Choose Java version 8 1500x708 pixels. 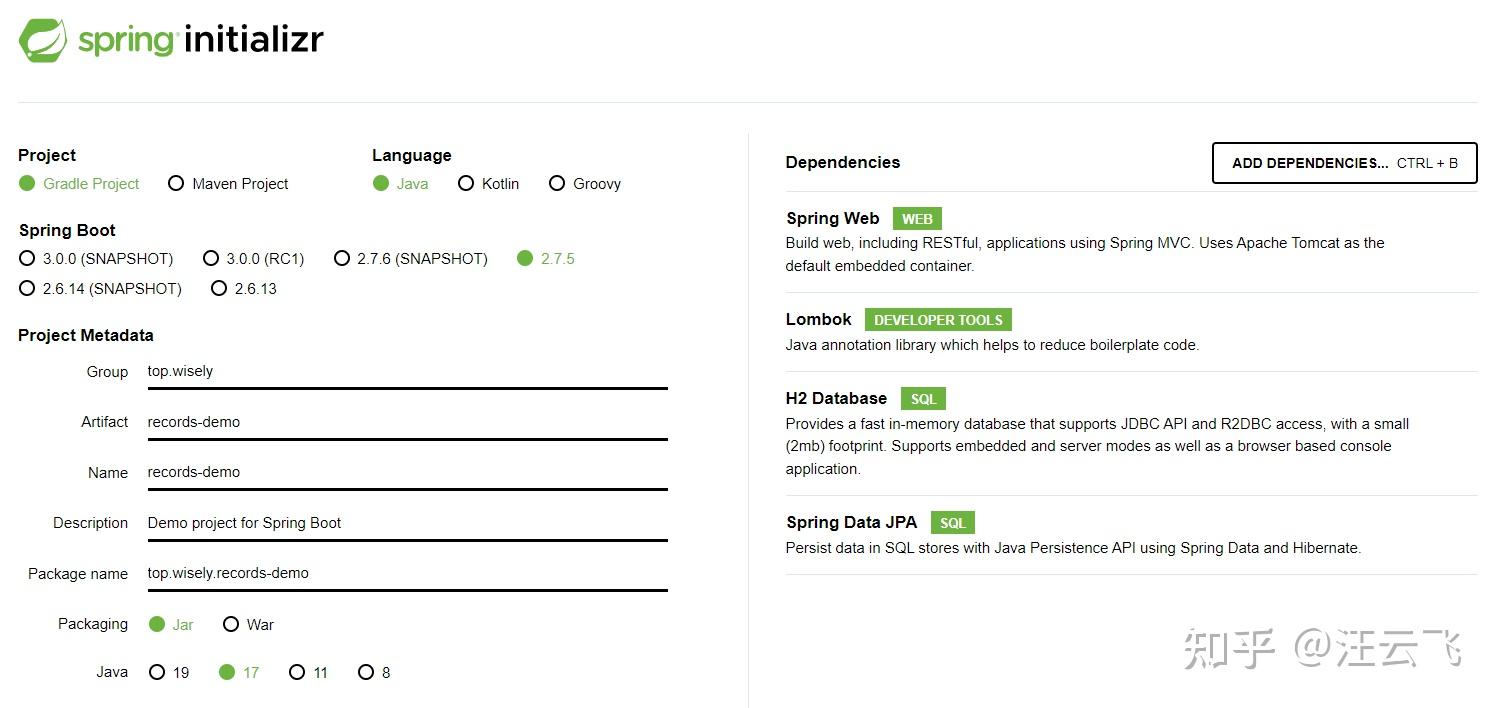pyautogui.click(x=366, y=673)
